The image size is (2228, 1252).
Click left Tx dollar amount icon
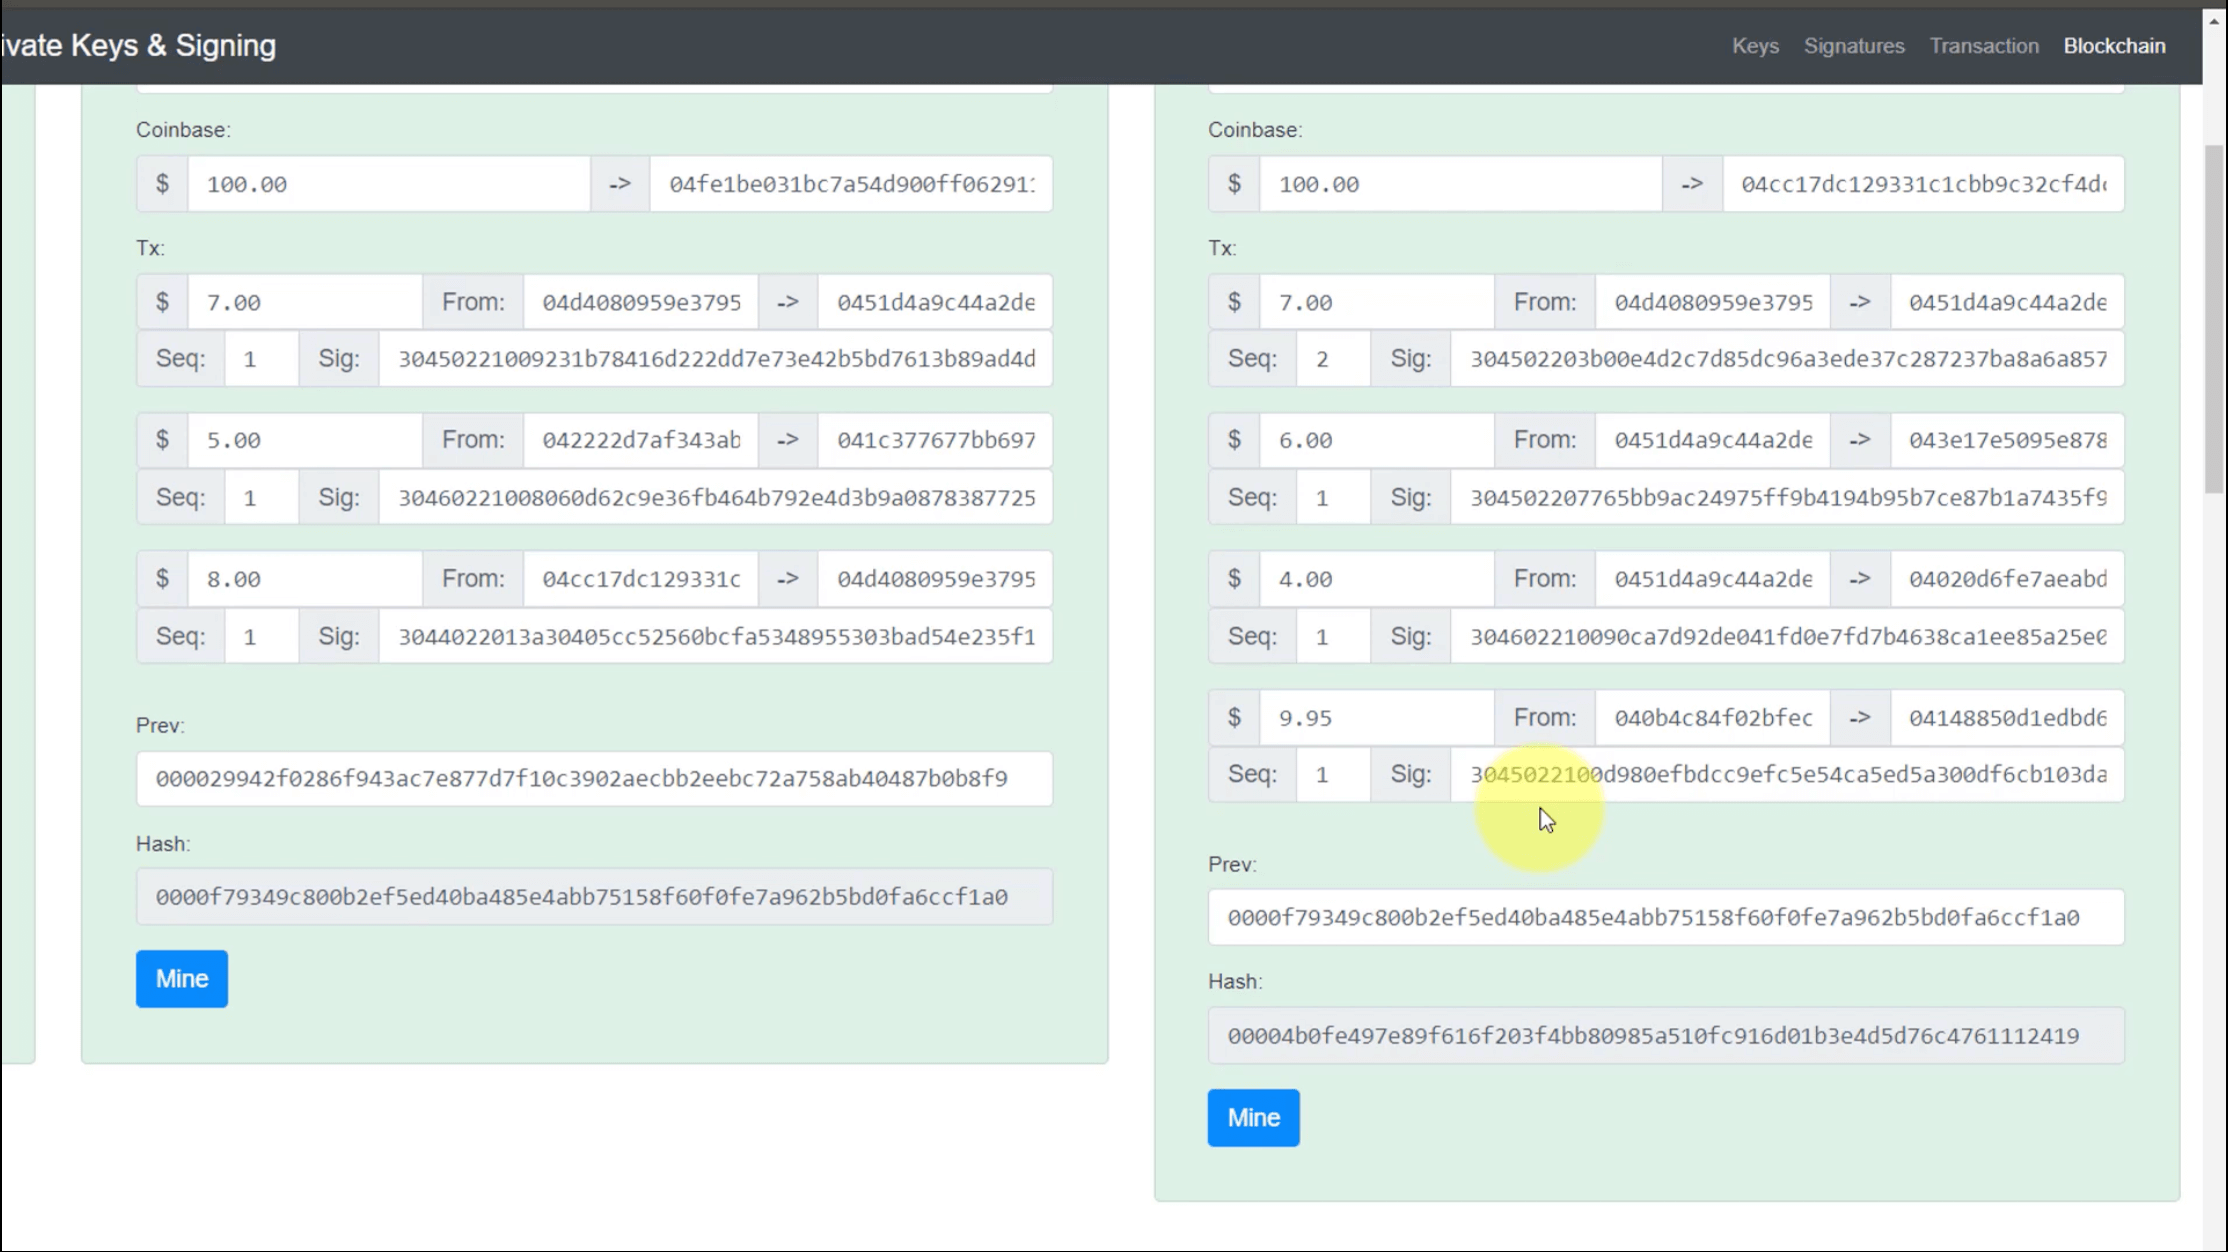click(162, 302)
